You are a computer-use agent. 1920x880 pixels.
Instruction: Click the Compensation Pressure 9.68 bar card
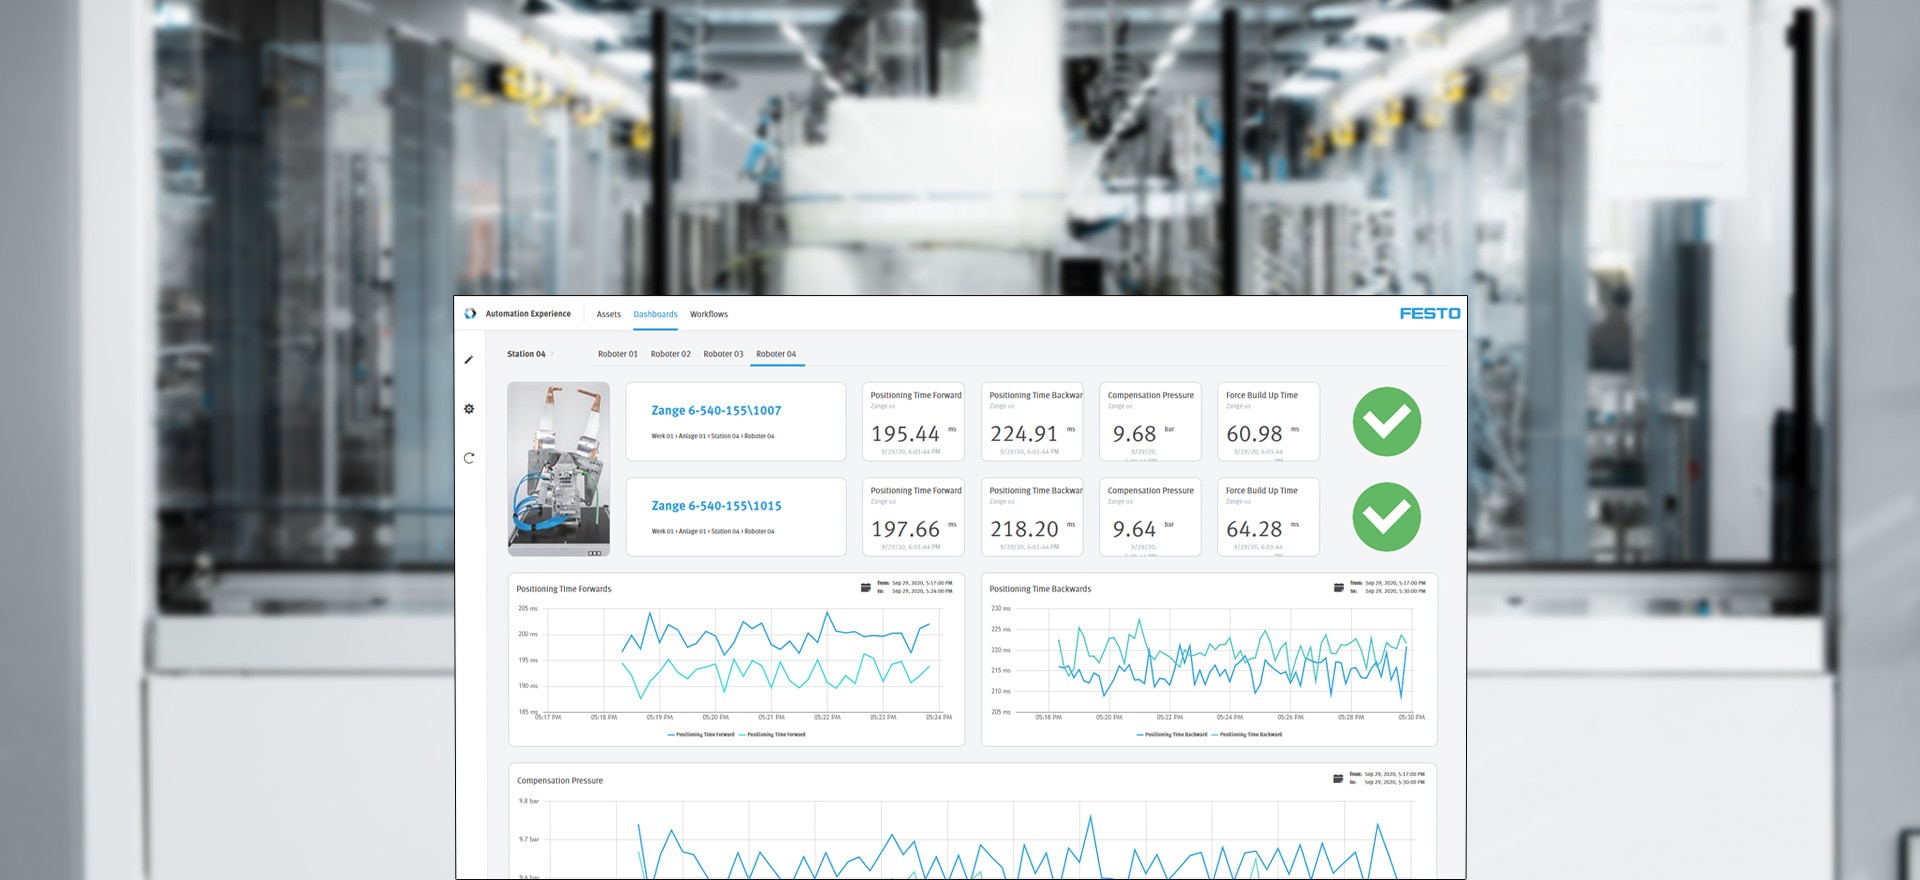coord(1150,422)
